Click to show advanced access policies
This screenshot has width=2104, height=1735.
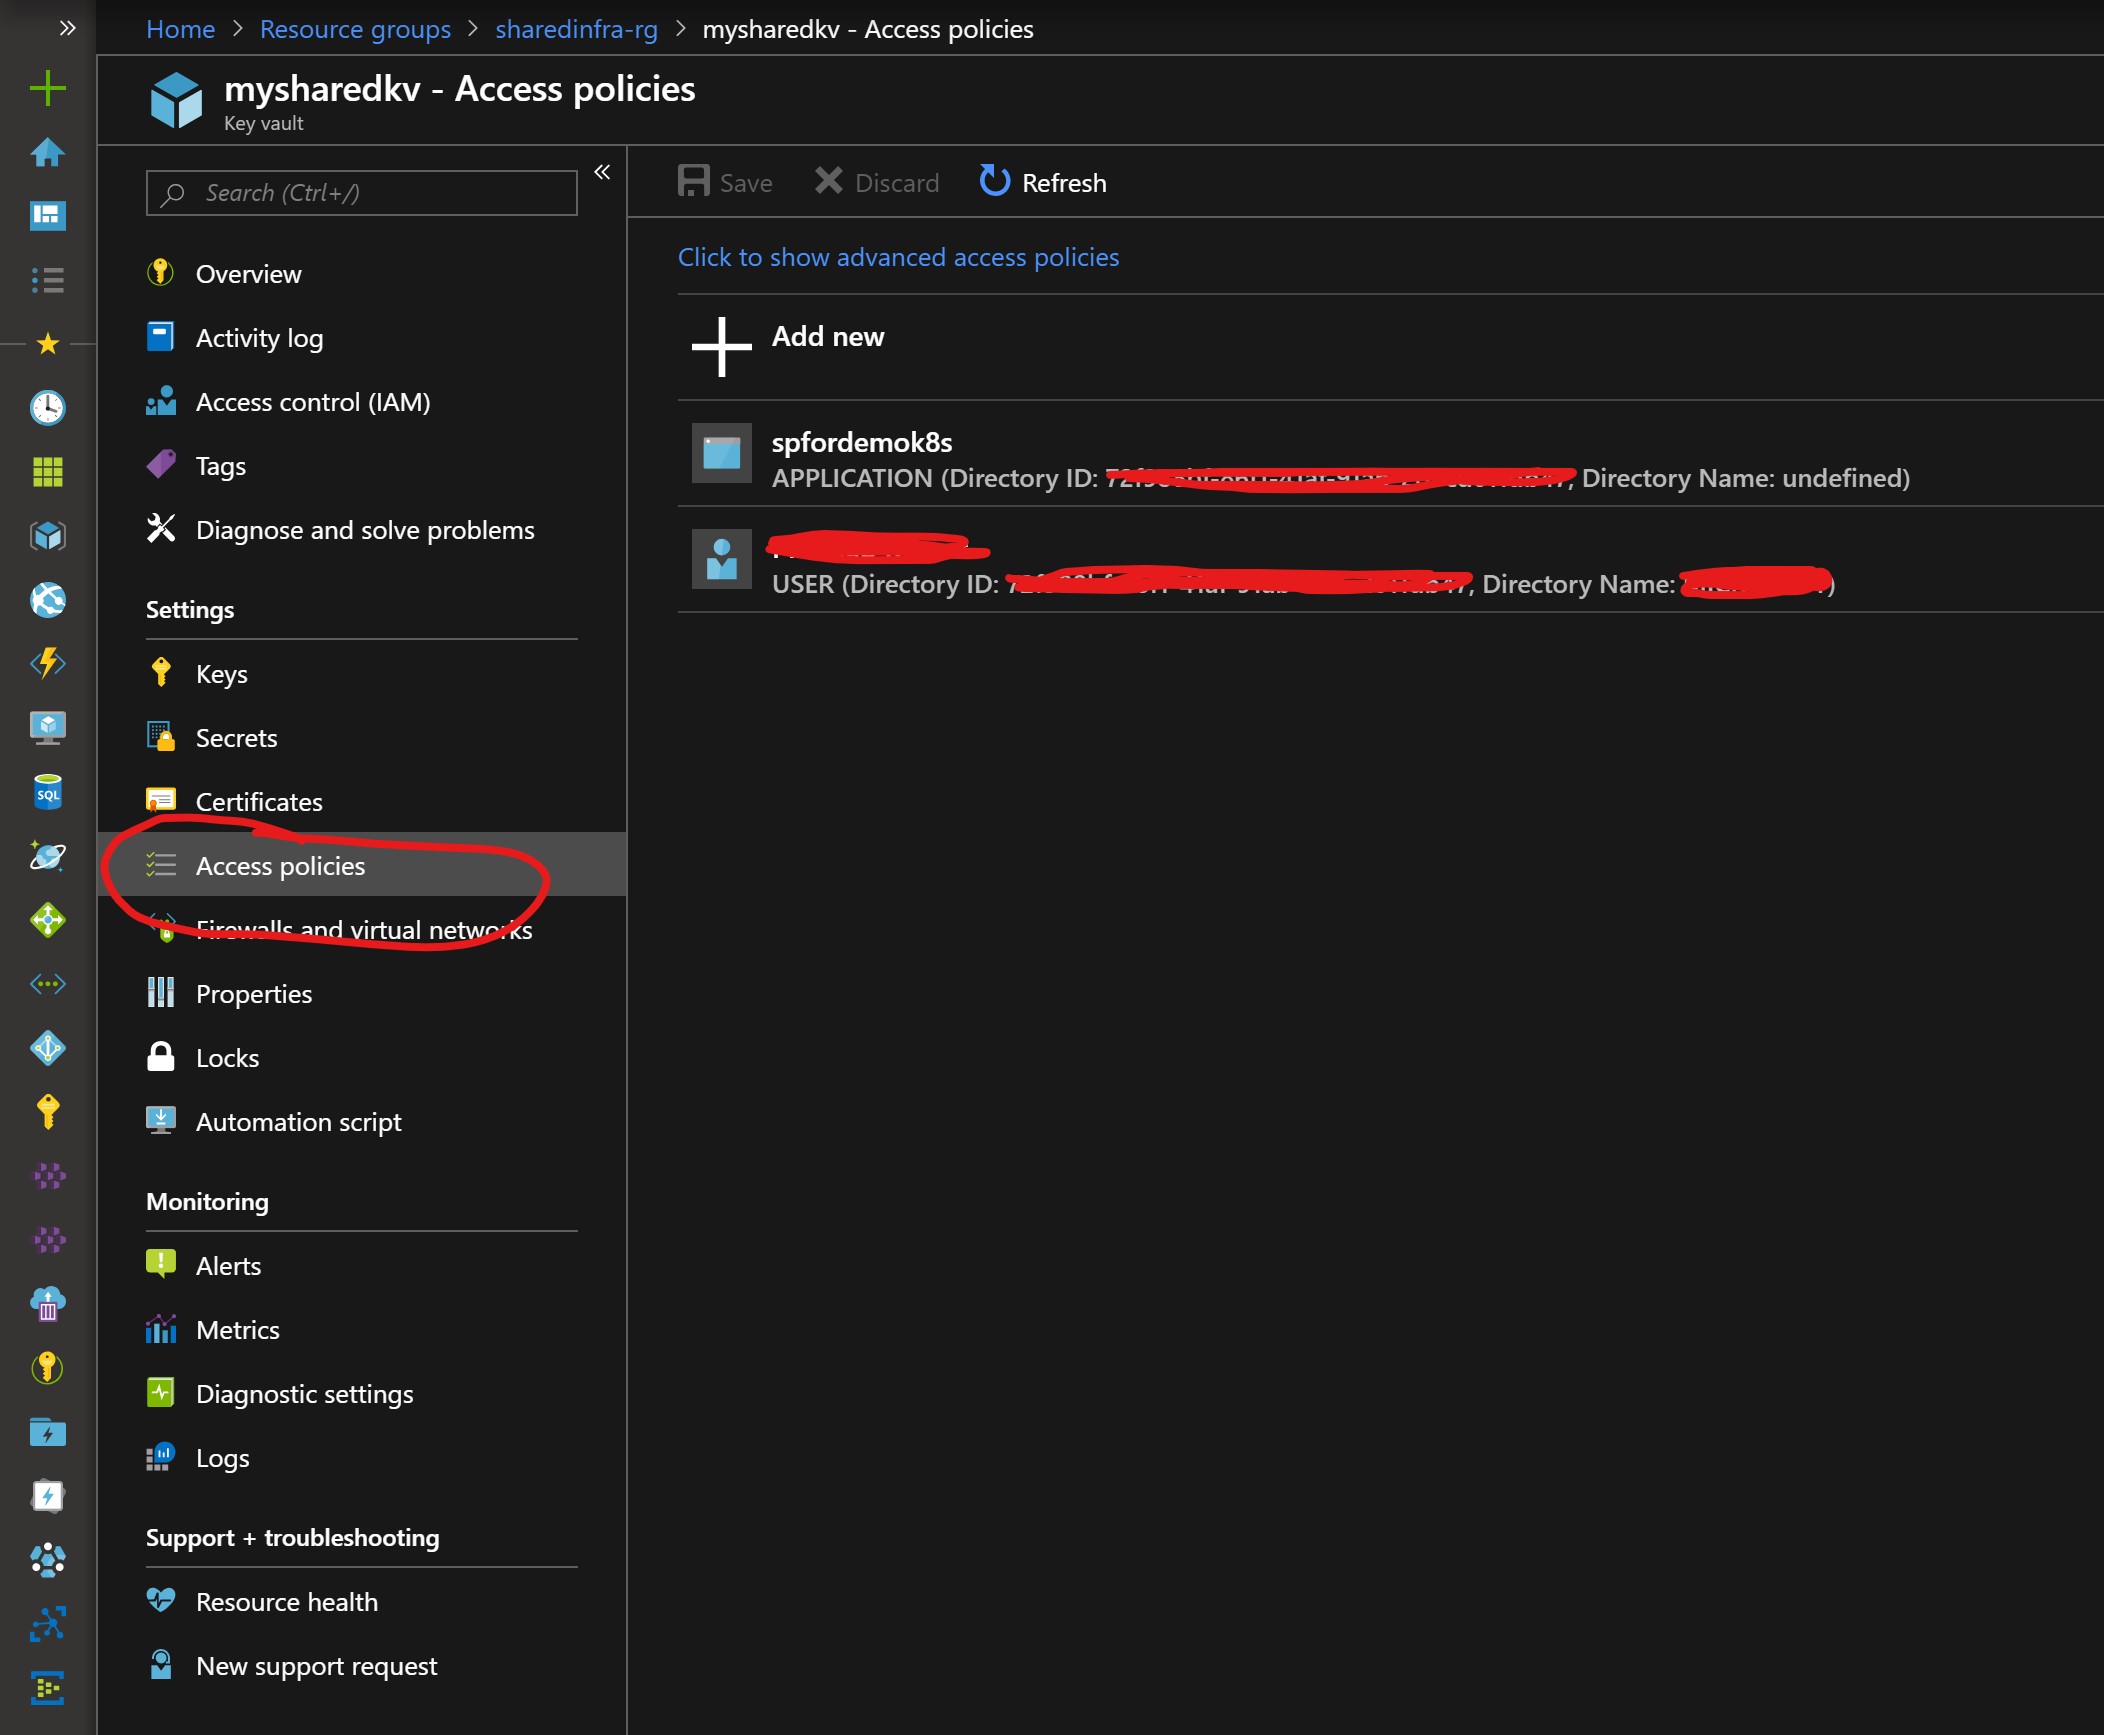pos(898,257)
